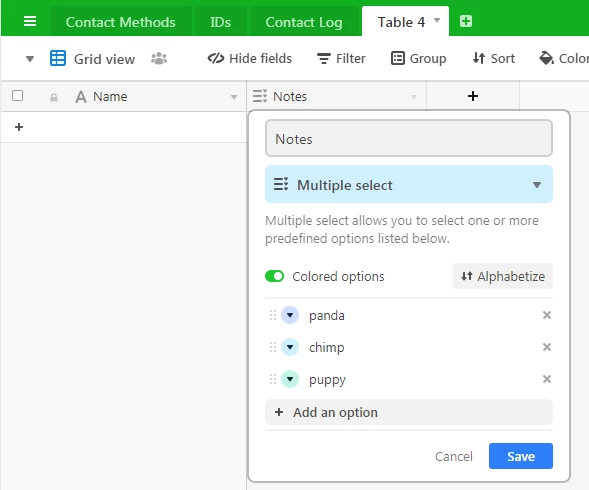Screen dimensions: 589x490
Task: Click the Save button
Action: (x=521, y=456)
